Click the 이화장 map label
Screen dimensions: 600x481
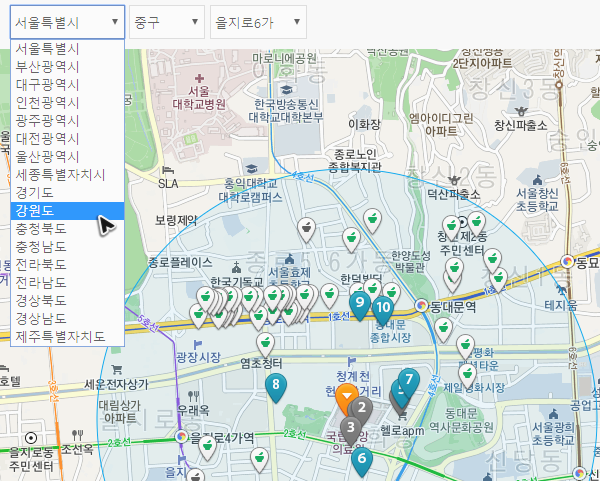[364, 124]
